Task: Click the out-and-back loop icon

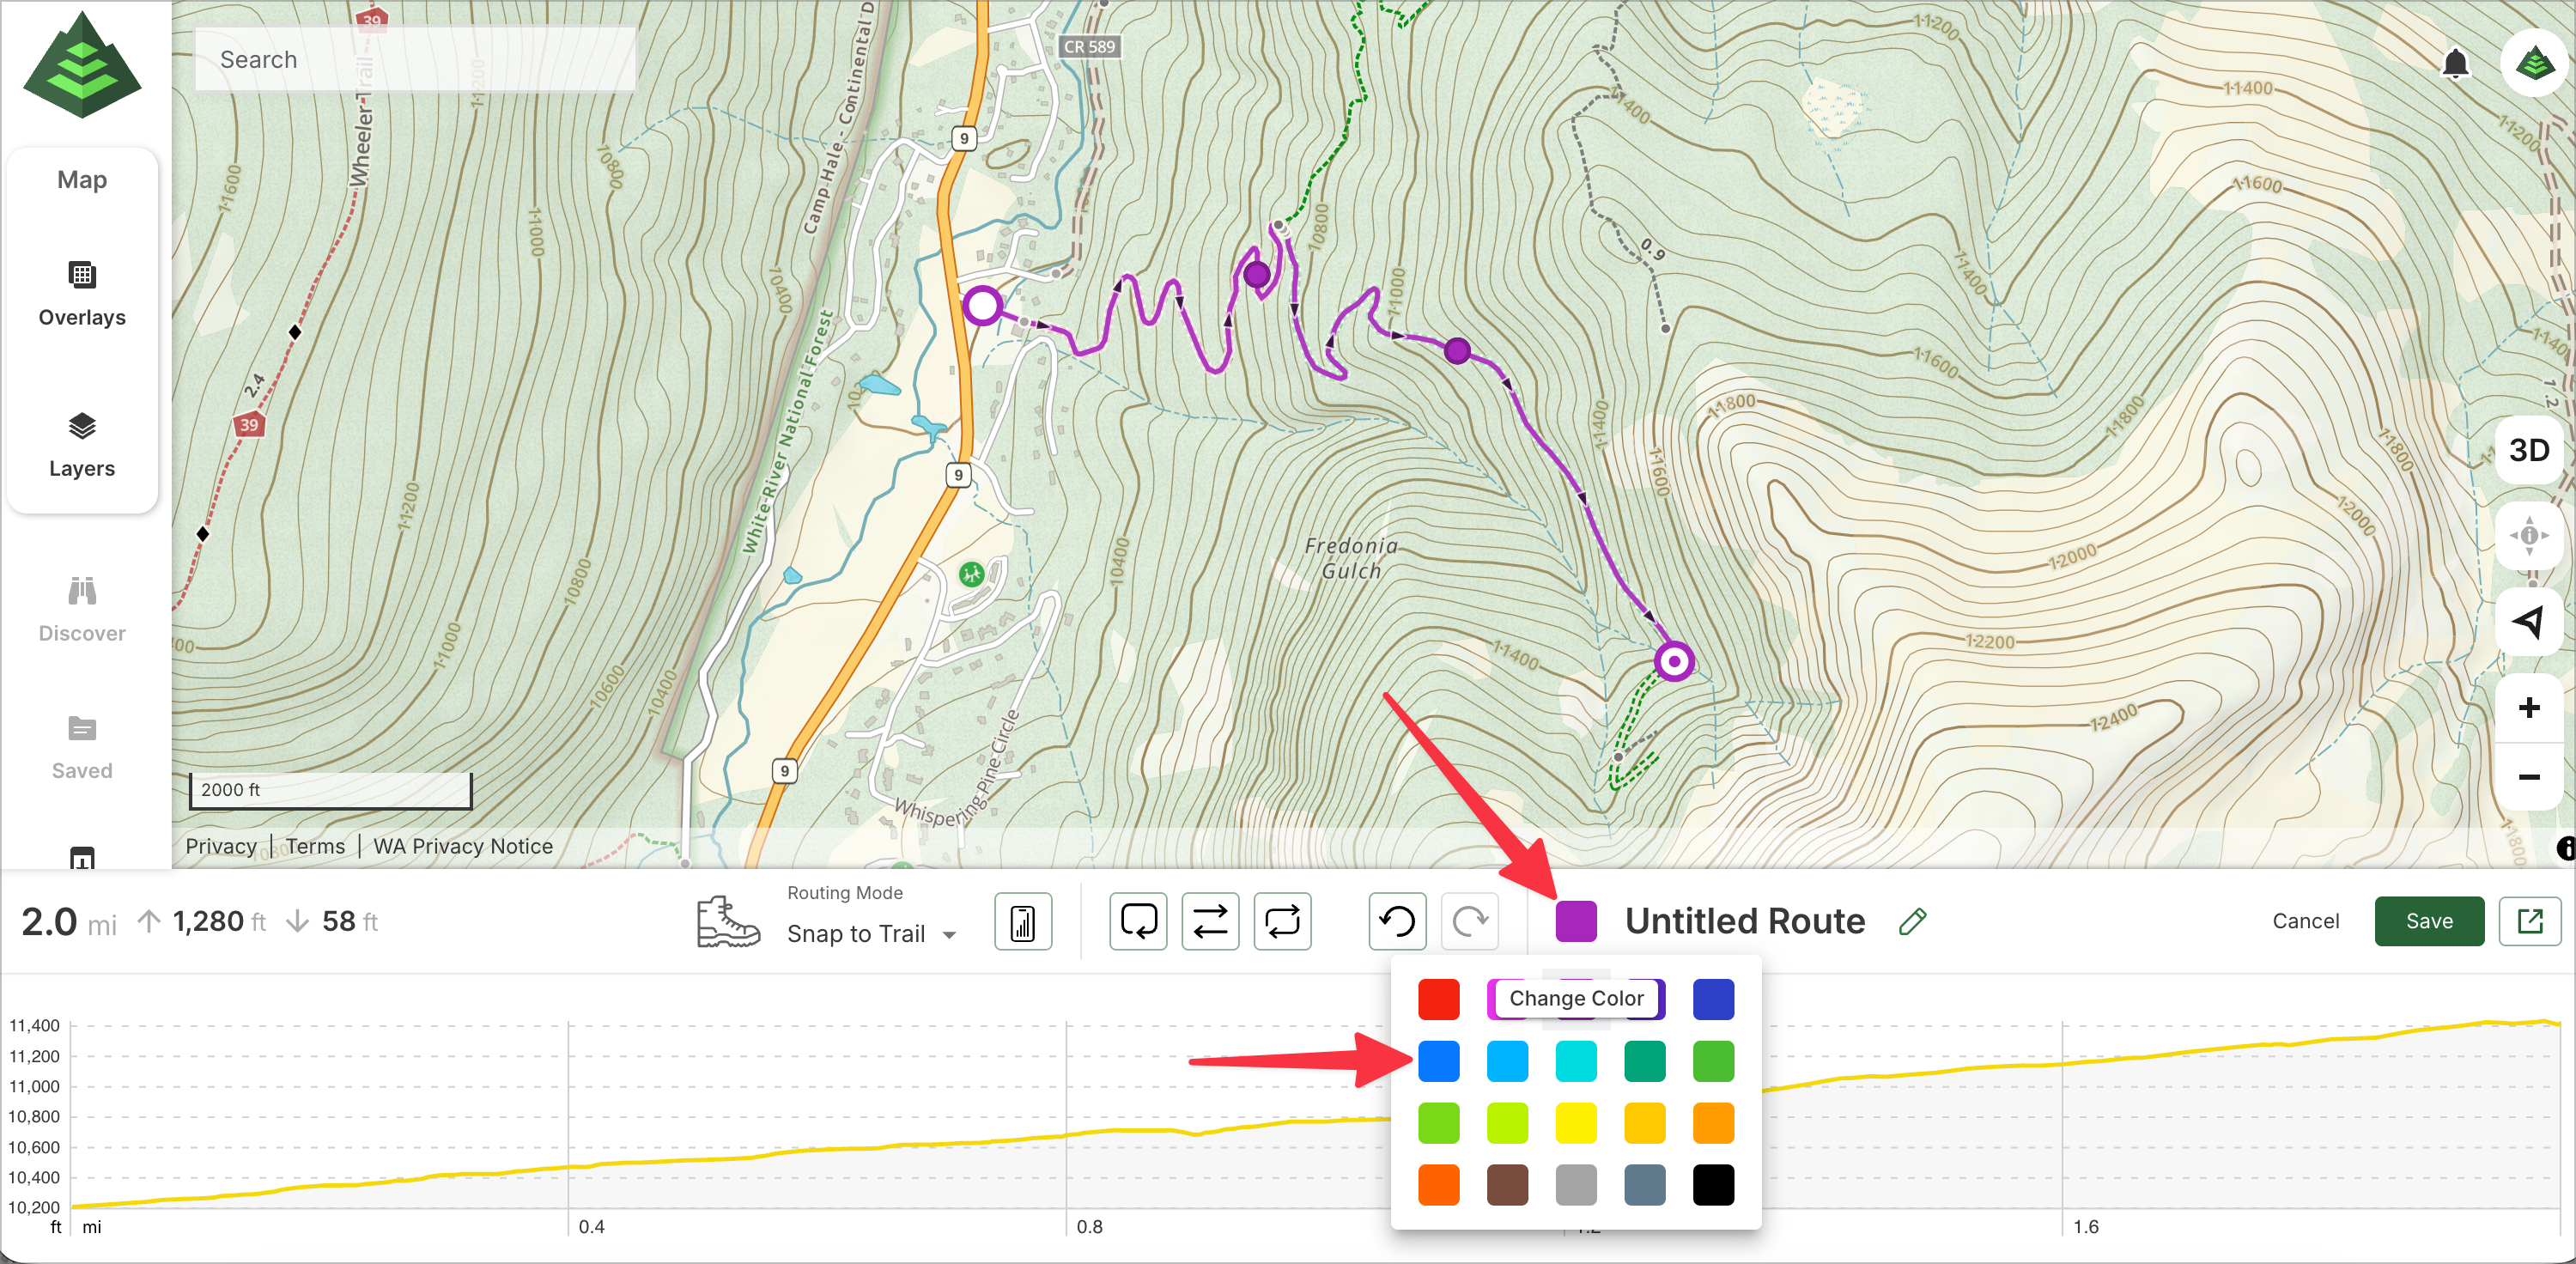Action: point(1282,921)
